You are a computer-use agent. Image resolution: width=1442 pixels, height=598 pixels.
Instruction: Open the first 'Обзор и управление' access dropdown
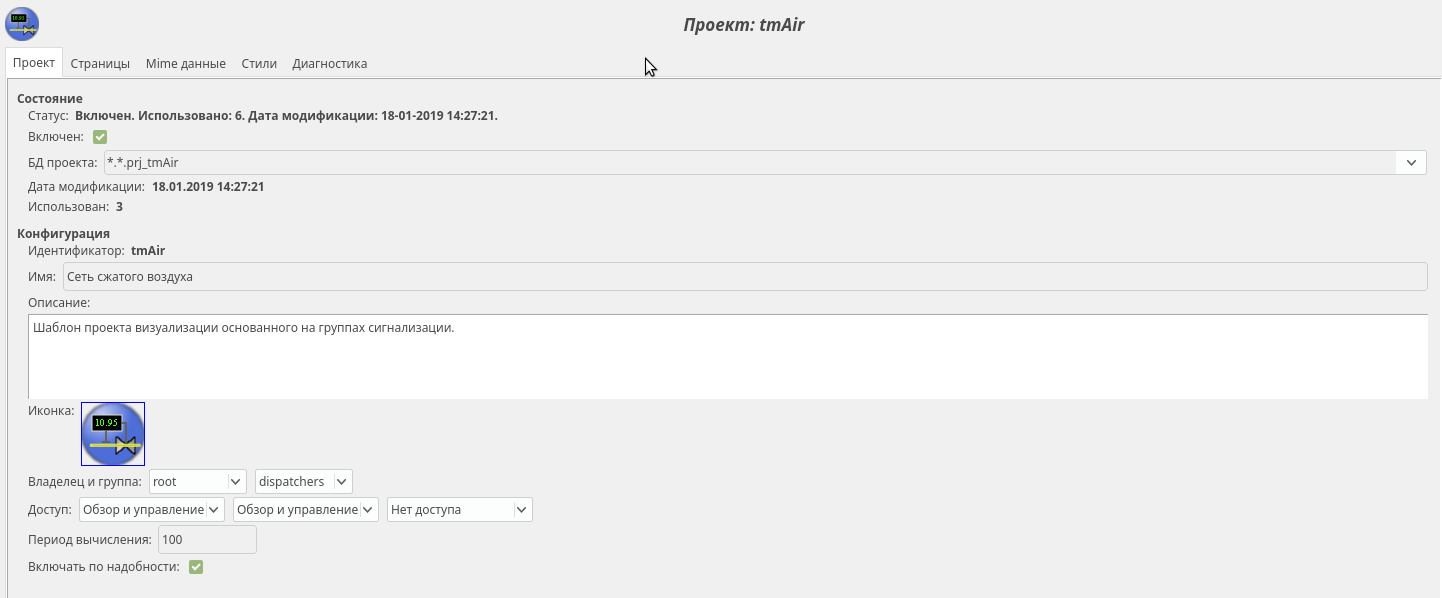coord(214,510)
